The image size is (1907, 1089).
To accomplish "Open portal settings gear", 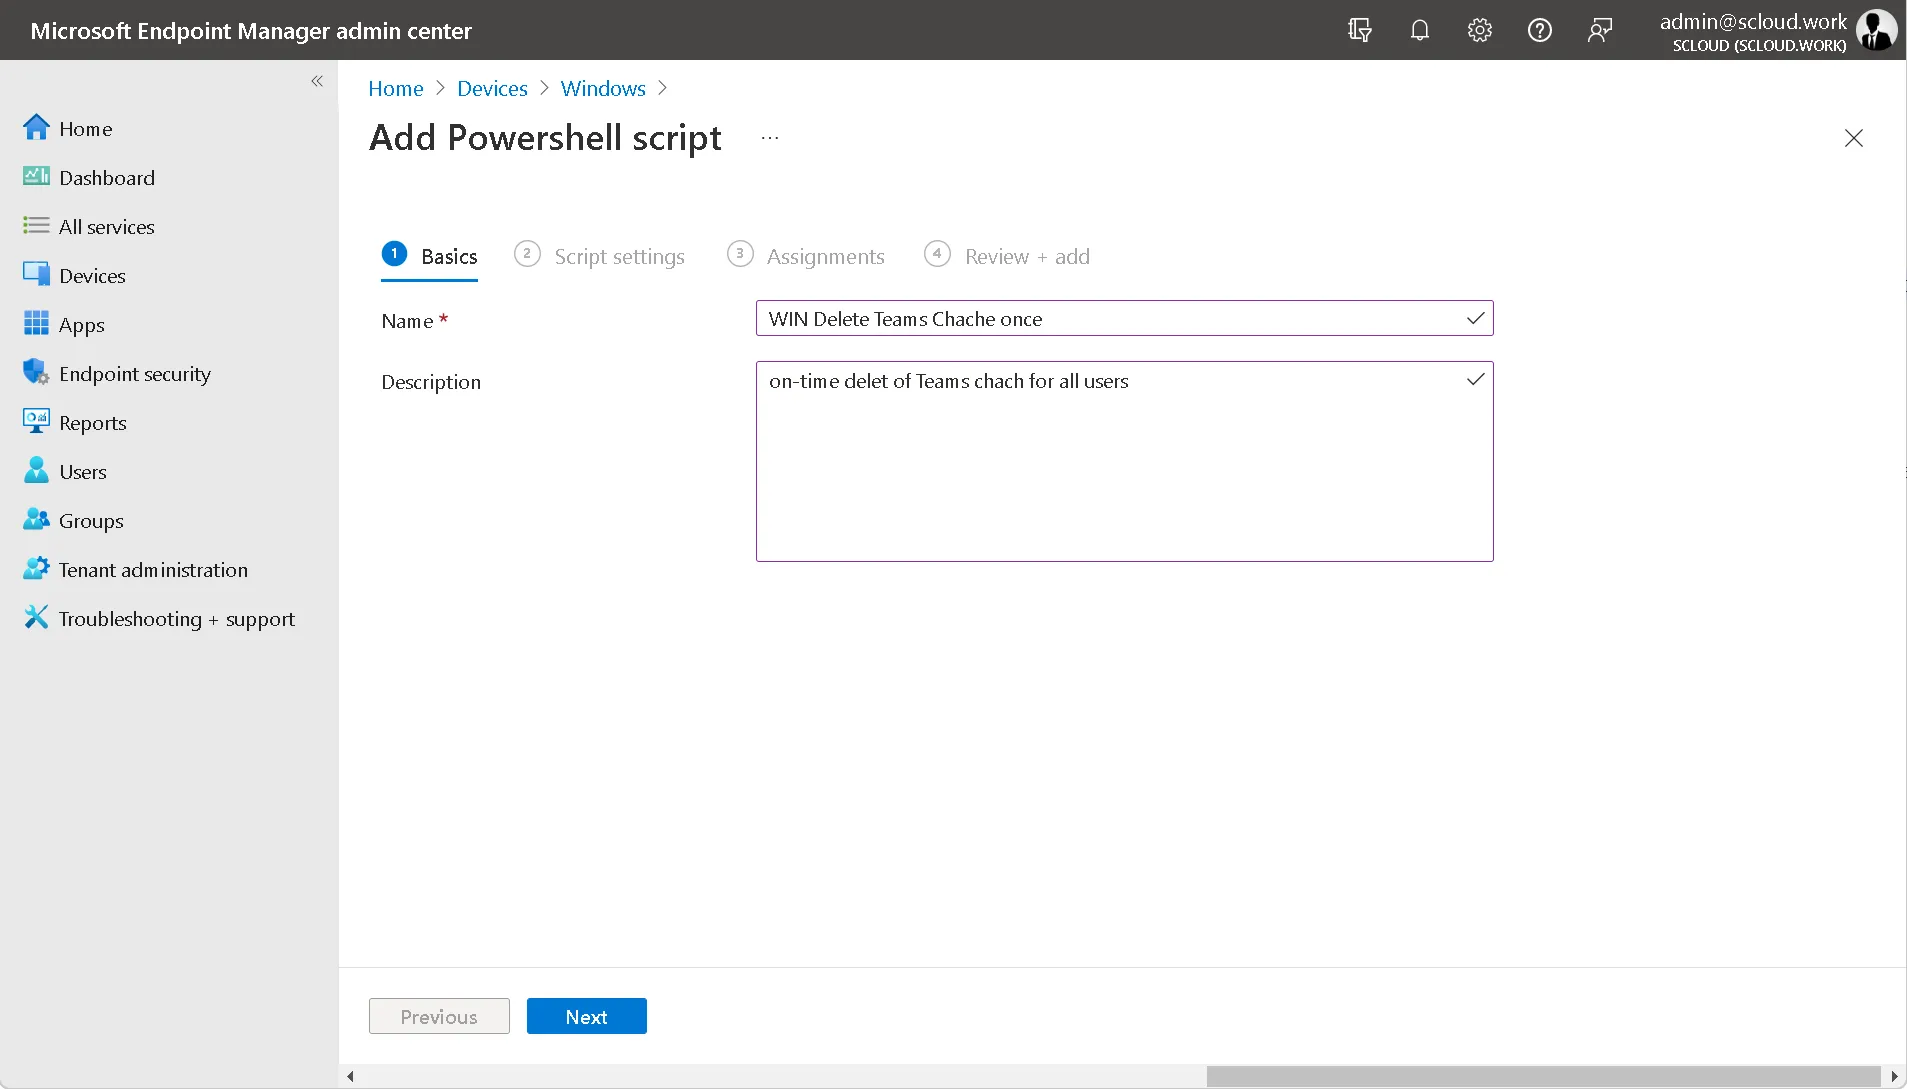I will 1479,30.
